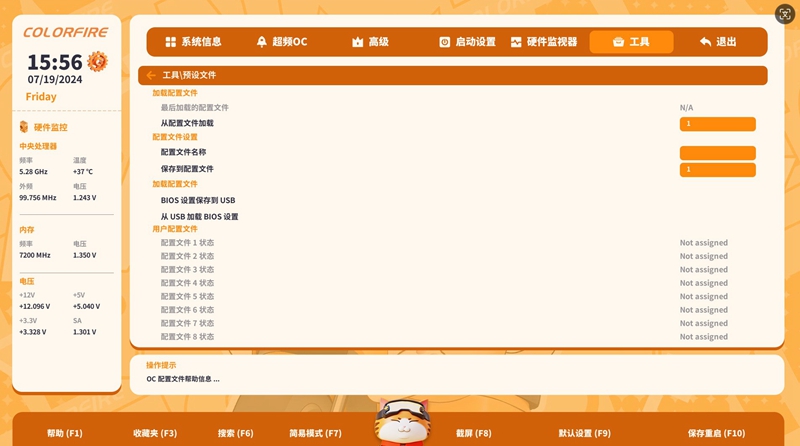Viewport: 800px width, 446px height.
Task: Click the 系统信息 grid icon
Action: [170, 42]
